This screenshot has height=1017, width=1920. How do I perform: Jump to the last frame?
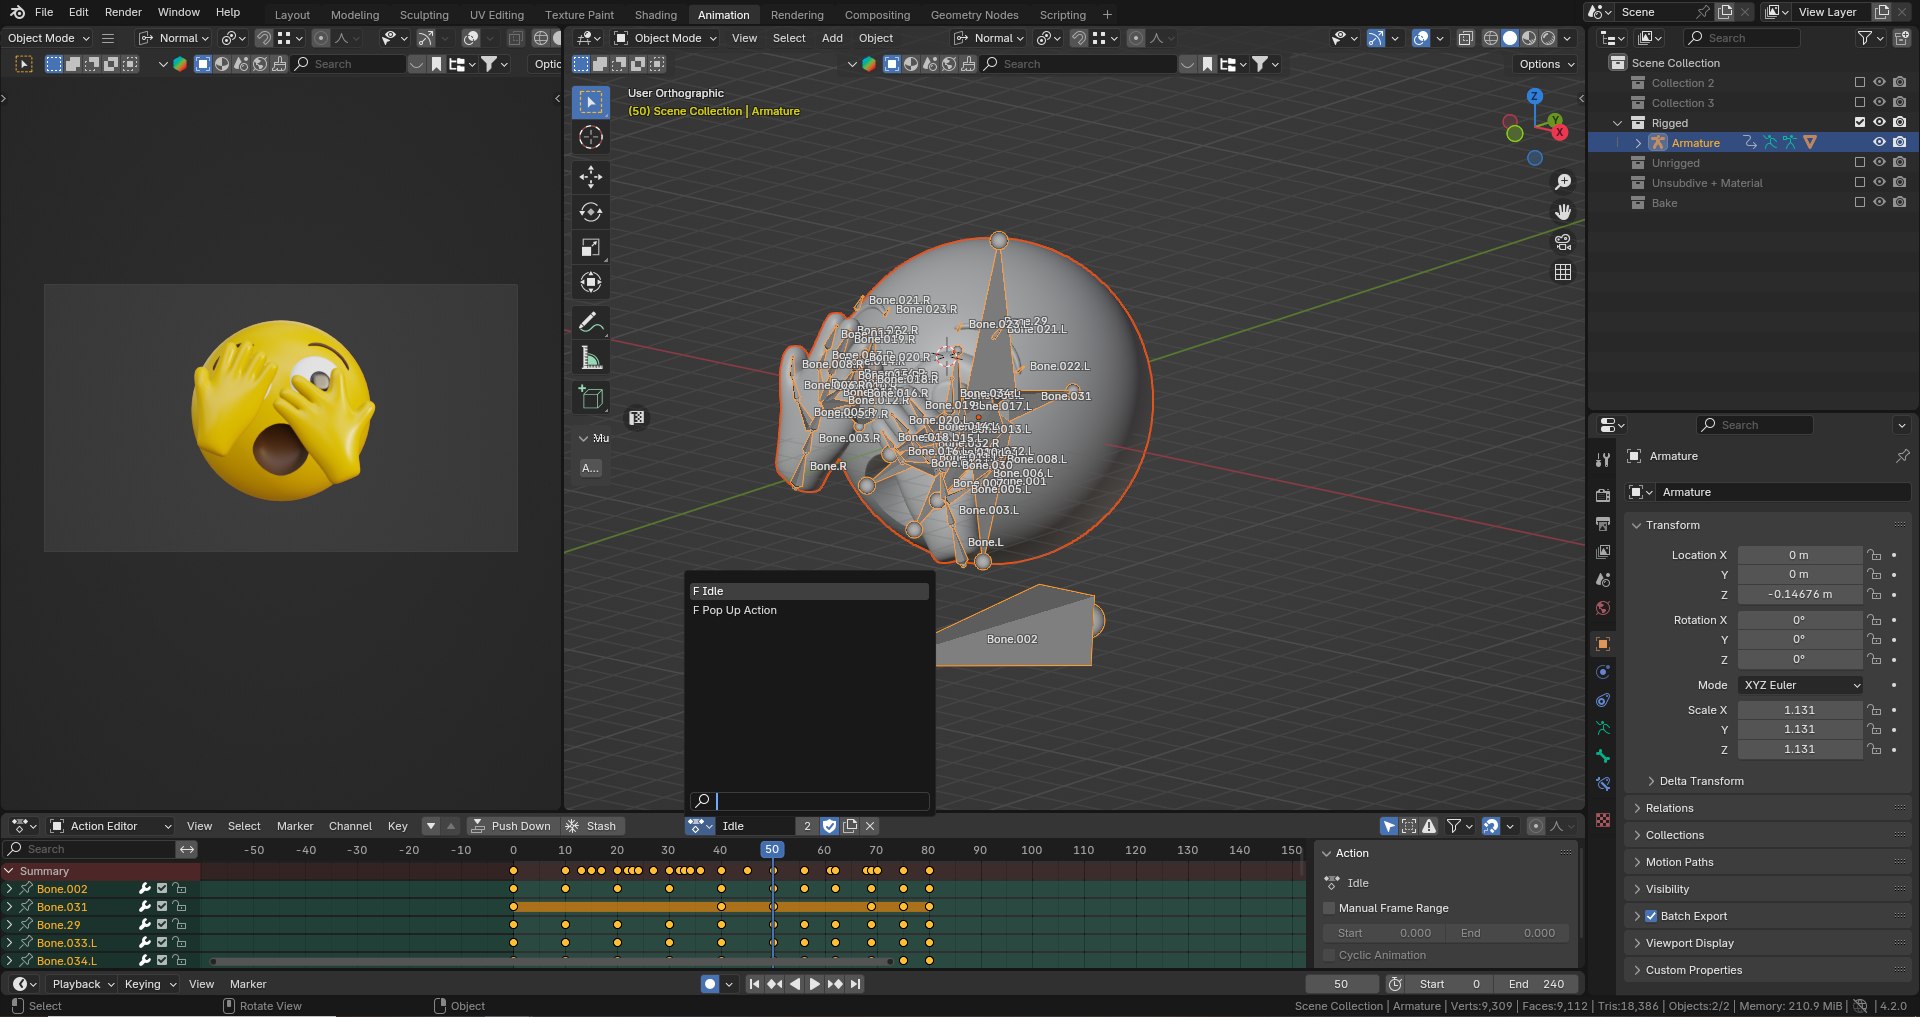855,984
